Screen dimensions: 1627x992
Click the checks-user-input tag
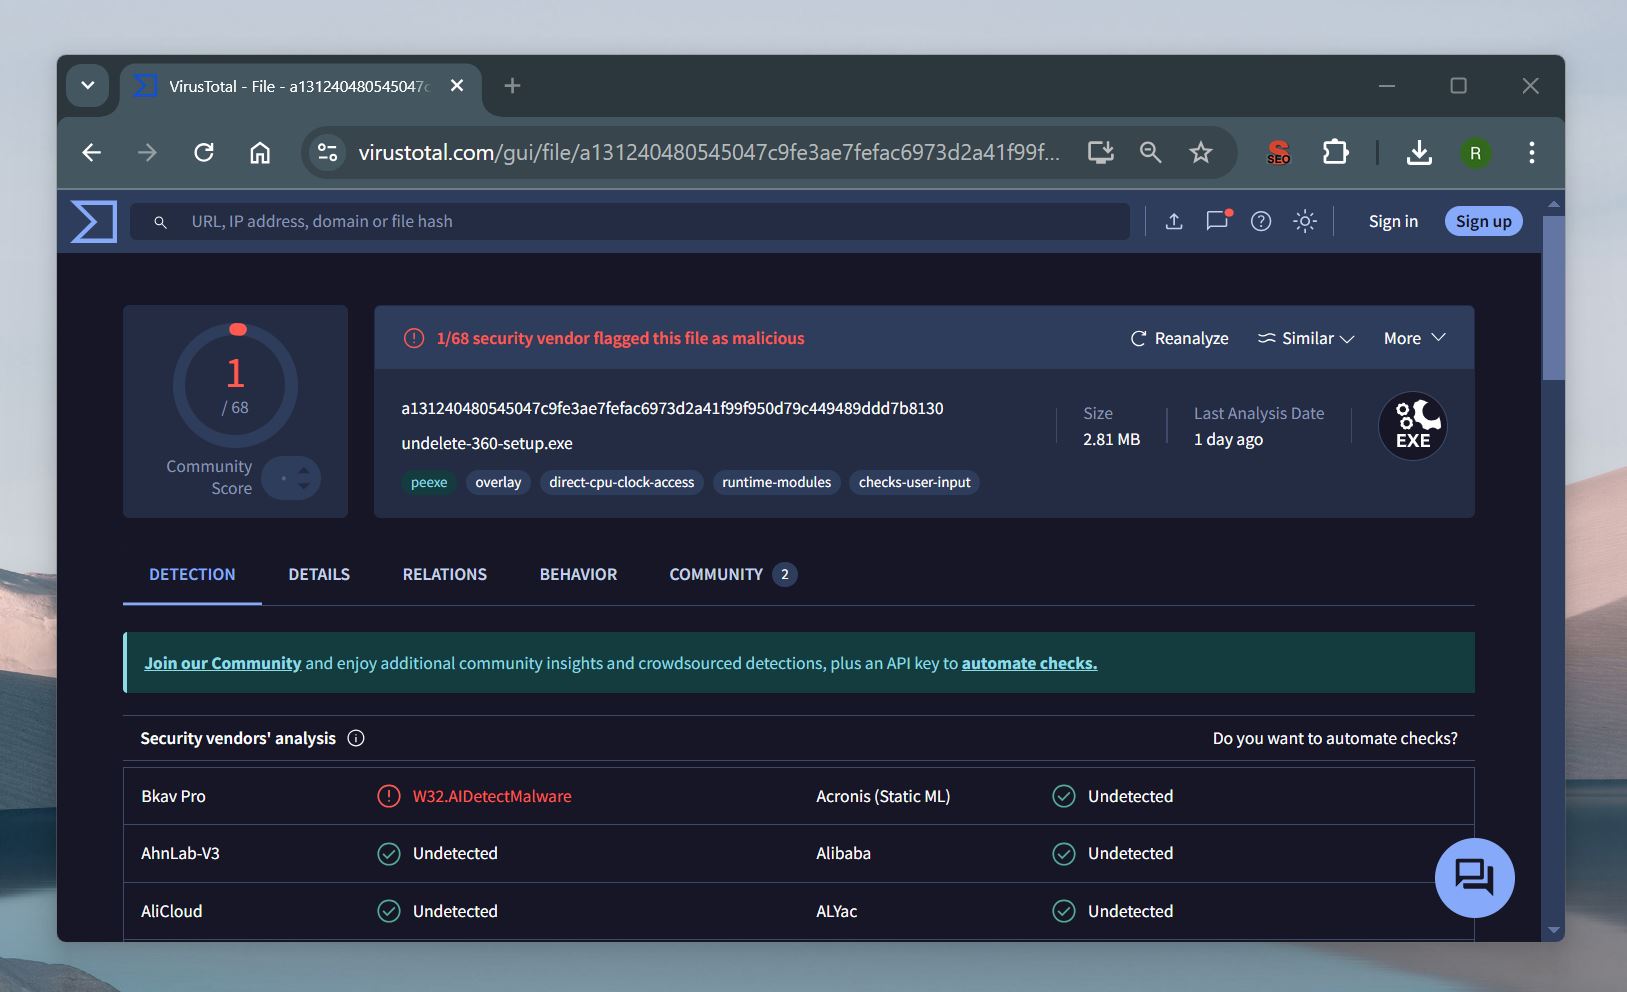pos(914,482)
